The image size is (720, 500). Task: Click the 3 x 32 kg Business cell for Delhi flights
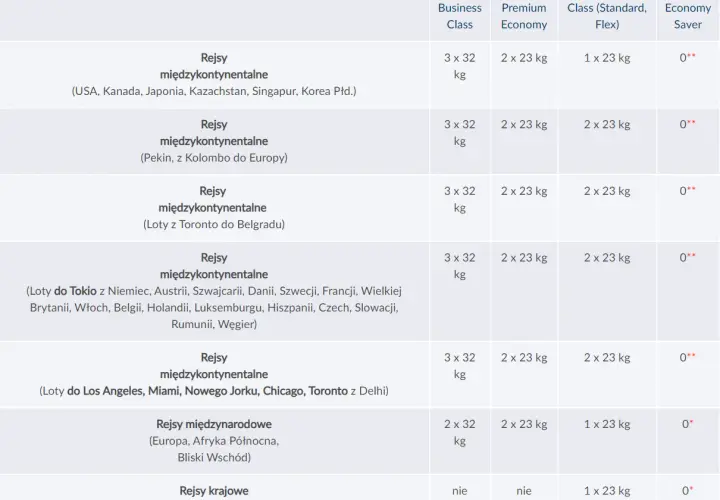pyautogui.click(x=460, y=366)
